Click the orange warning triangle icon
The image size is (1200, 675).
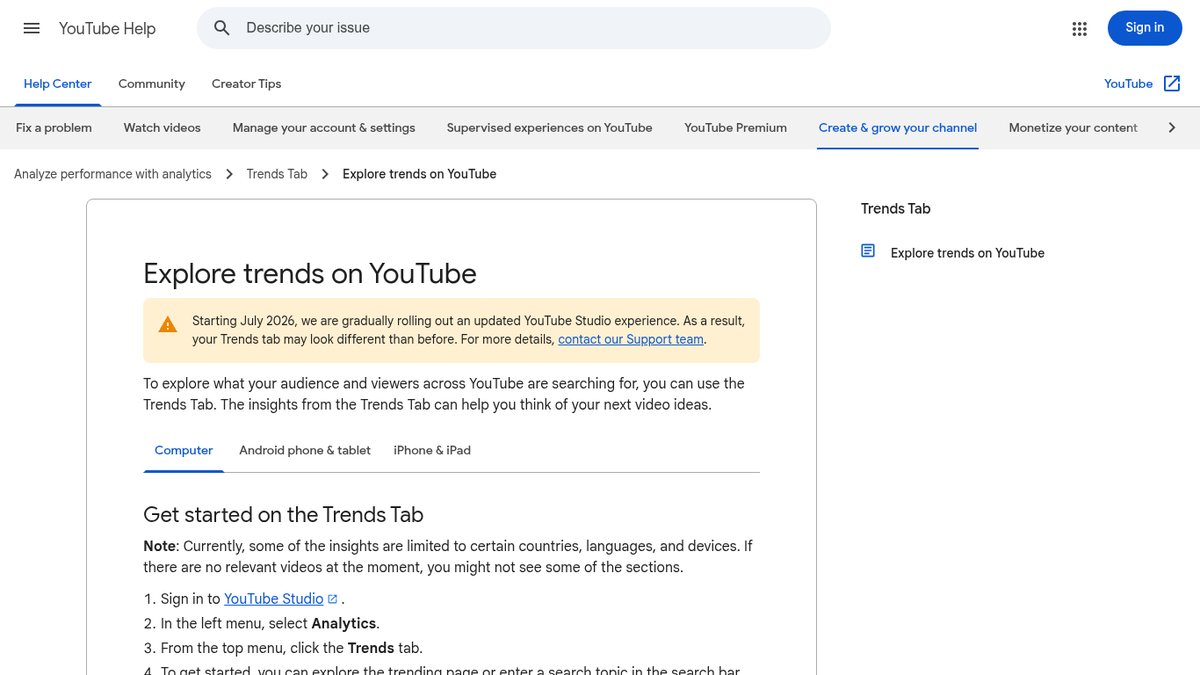coord(168,324)
